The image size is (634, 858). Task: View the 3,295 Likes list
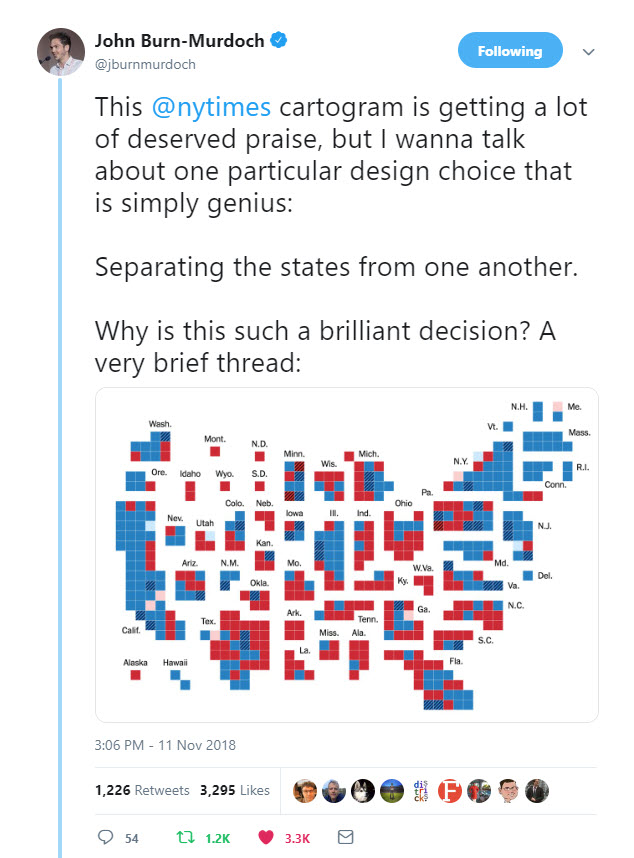coord(235,790)
